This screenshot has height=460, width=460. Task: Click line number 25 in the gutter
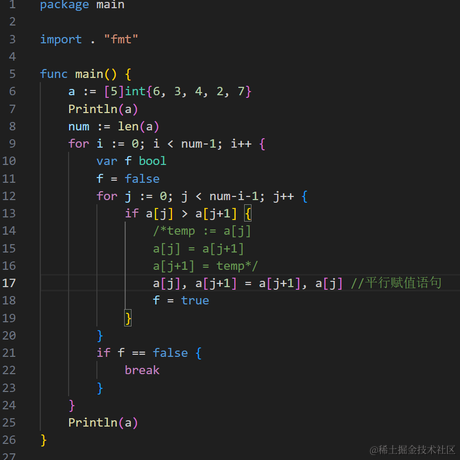tap(9, 422)
